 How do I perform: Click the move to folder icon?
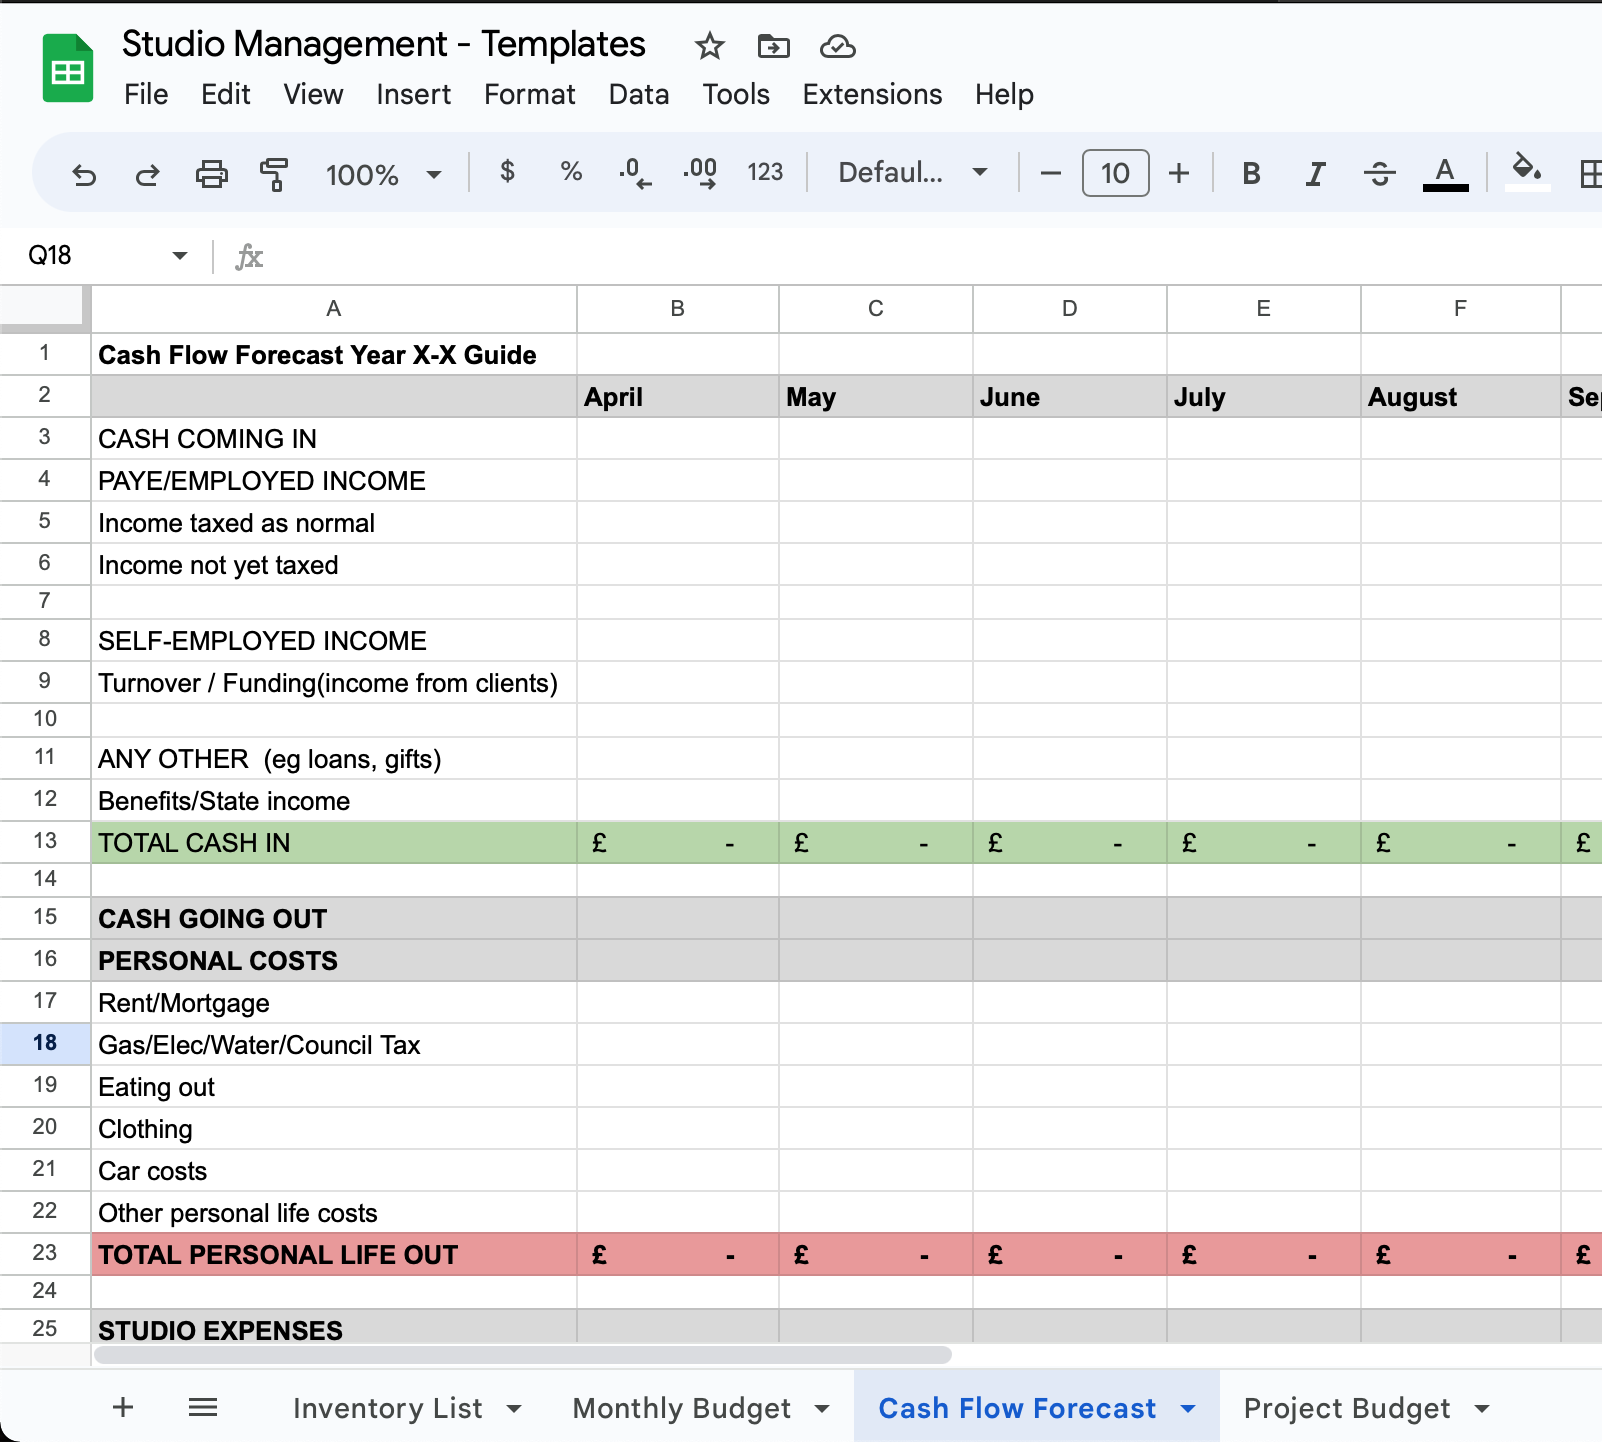[x=773, y=46]
